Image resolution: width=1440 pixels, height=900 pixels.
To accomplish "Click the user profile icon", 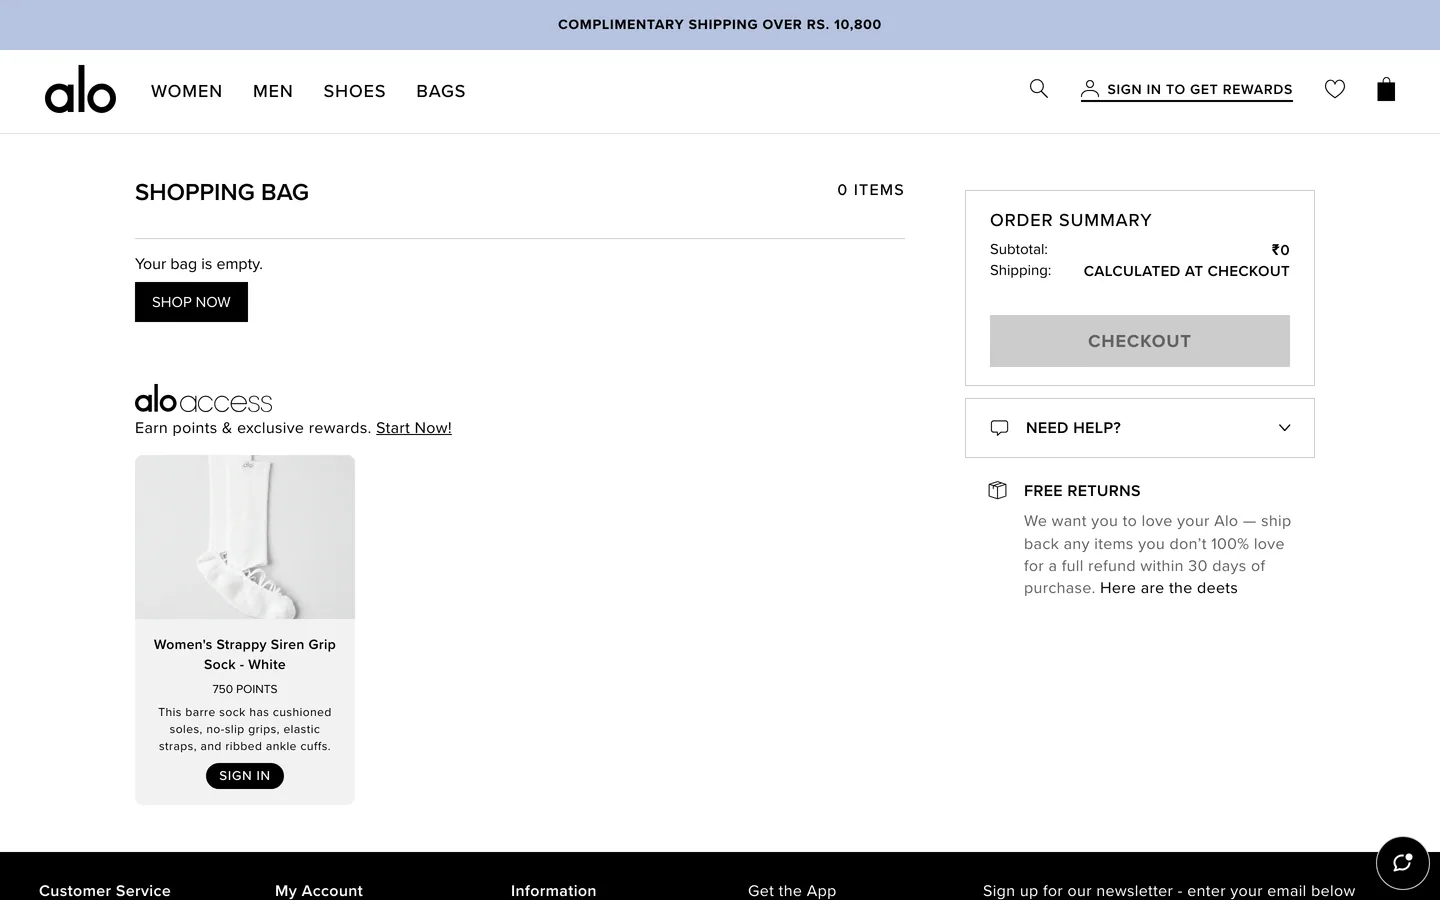I will [1090, 89].
